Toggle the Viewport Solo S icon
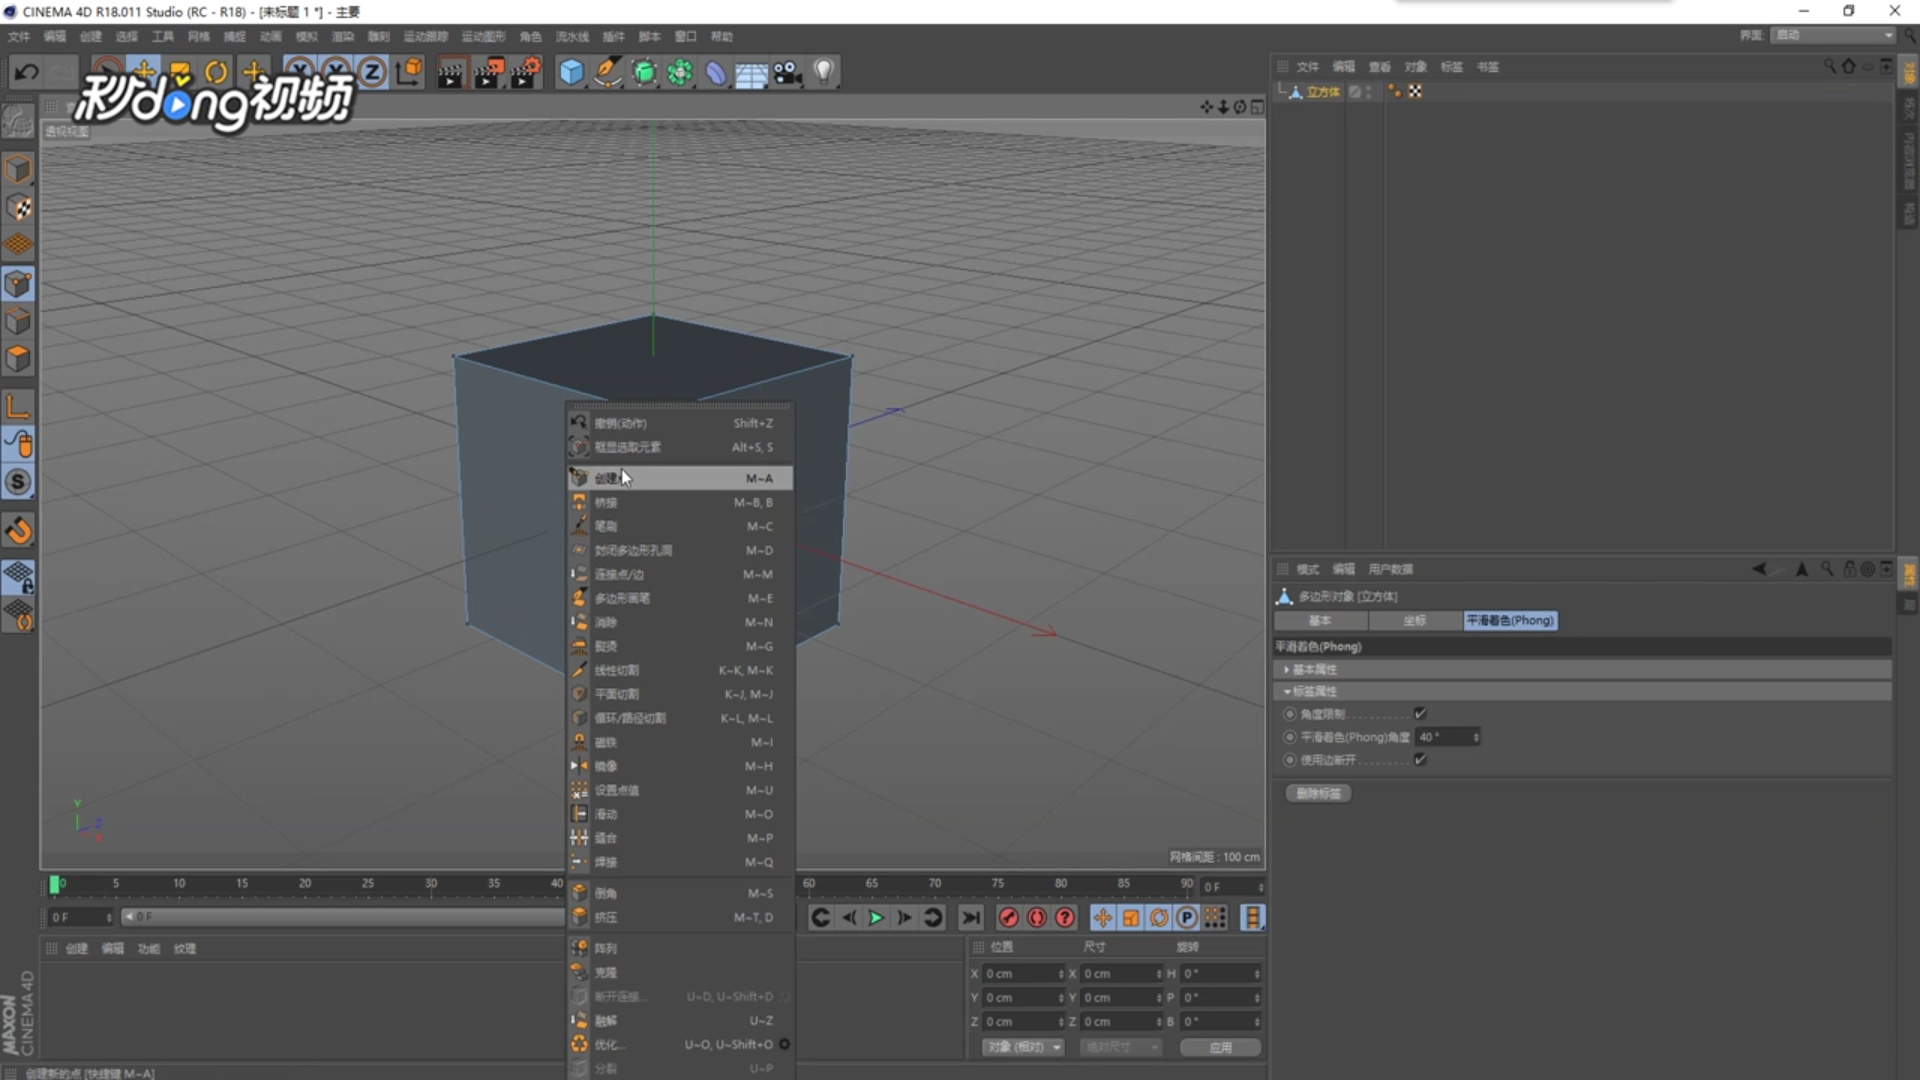The image size is (1920, 1080). coord(18,482)
